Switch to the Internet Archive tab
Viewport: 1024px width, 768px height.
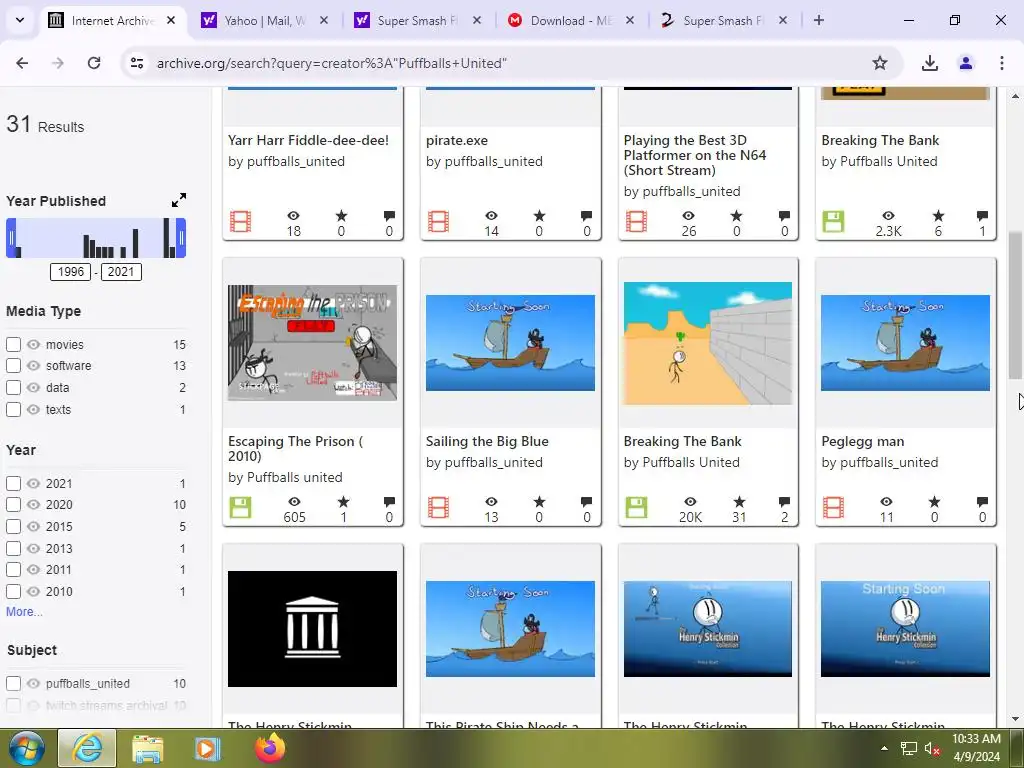pyautogui.click(x=112, y=20)
